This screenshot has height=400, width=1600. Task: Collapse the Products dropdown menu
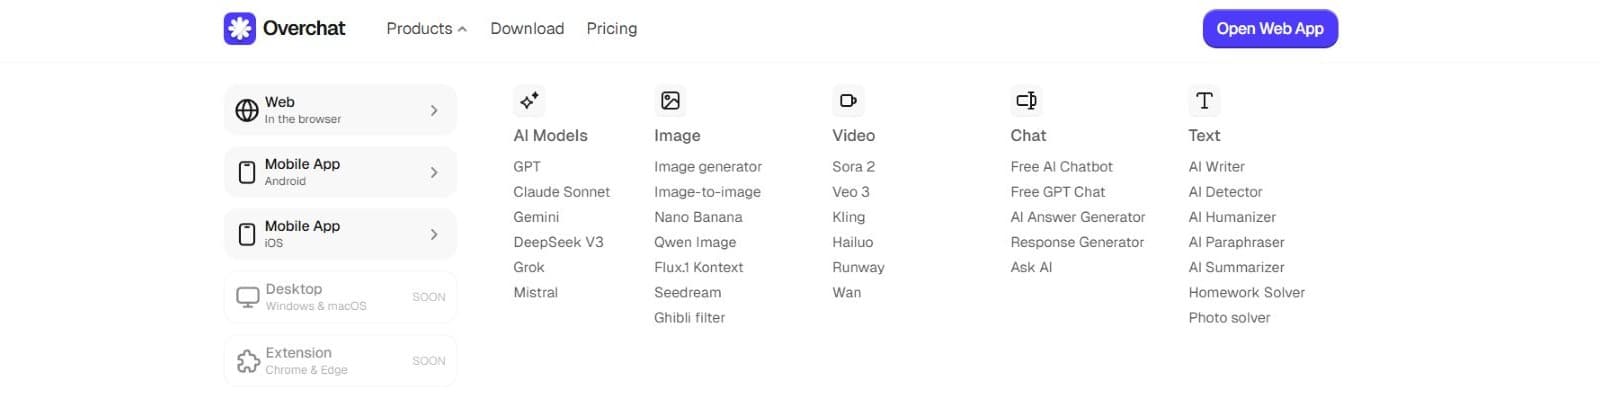point(426,29)
